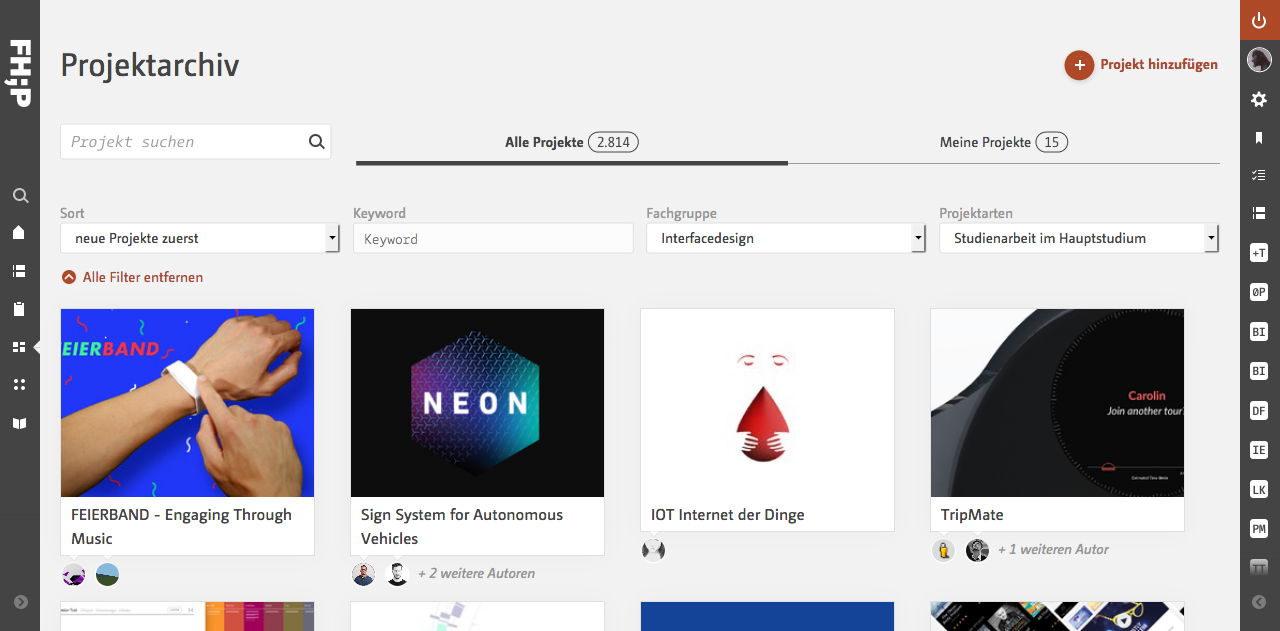Click the search magnifier in Projekt suchen field
The height and width of the screenshot is (631, 1280).
coord(317,142)
